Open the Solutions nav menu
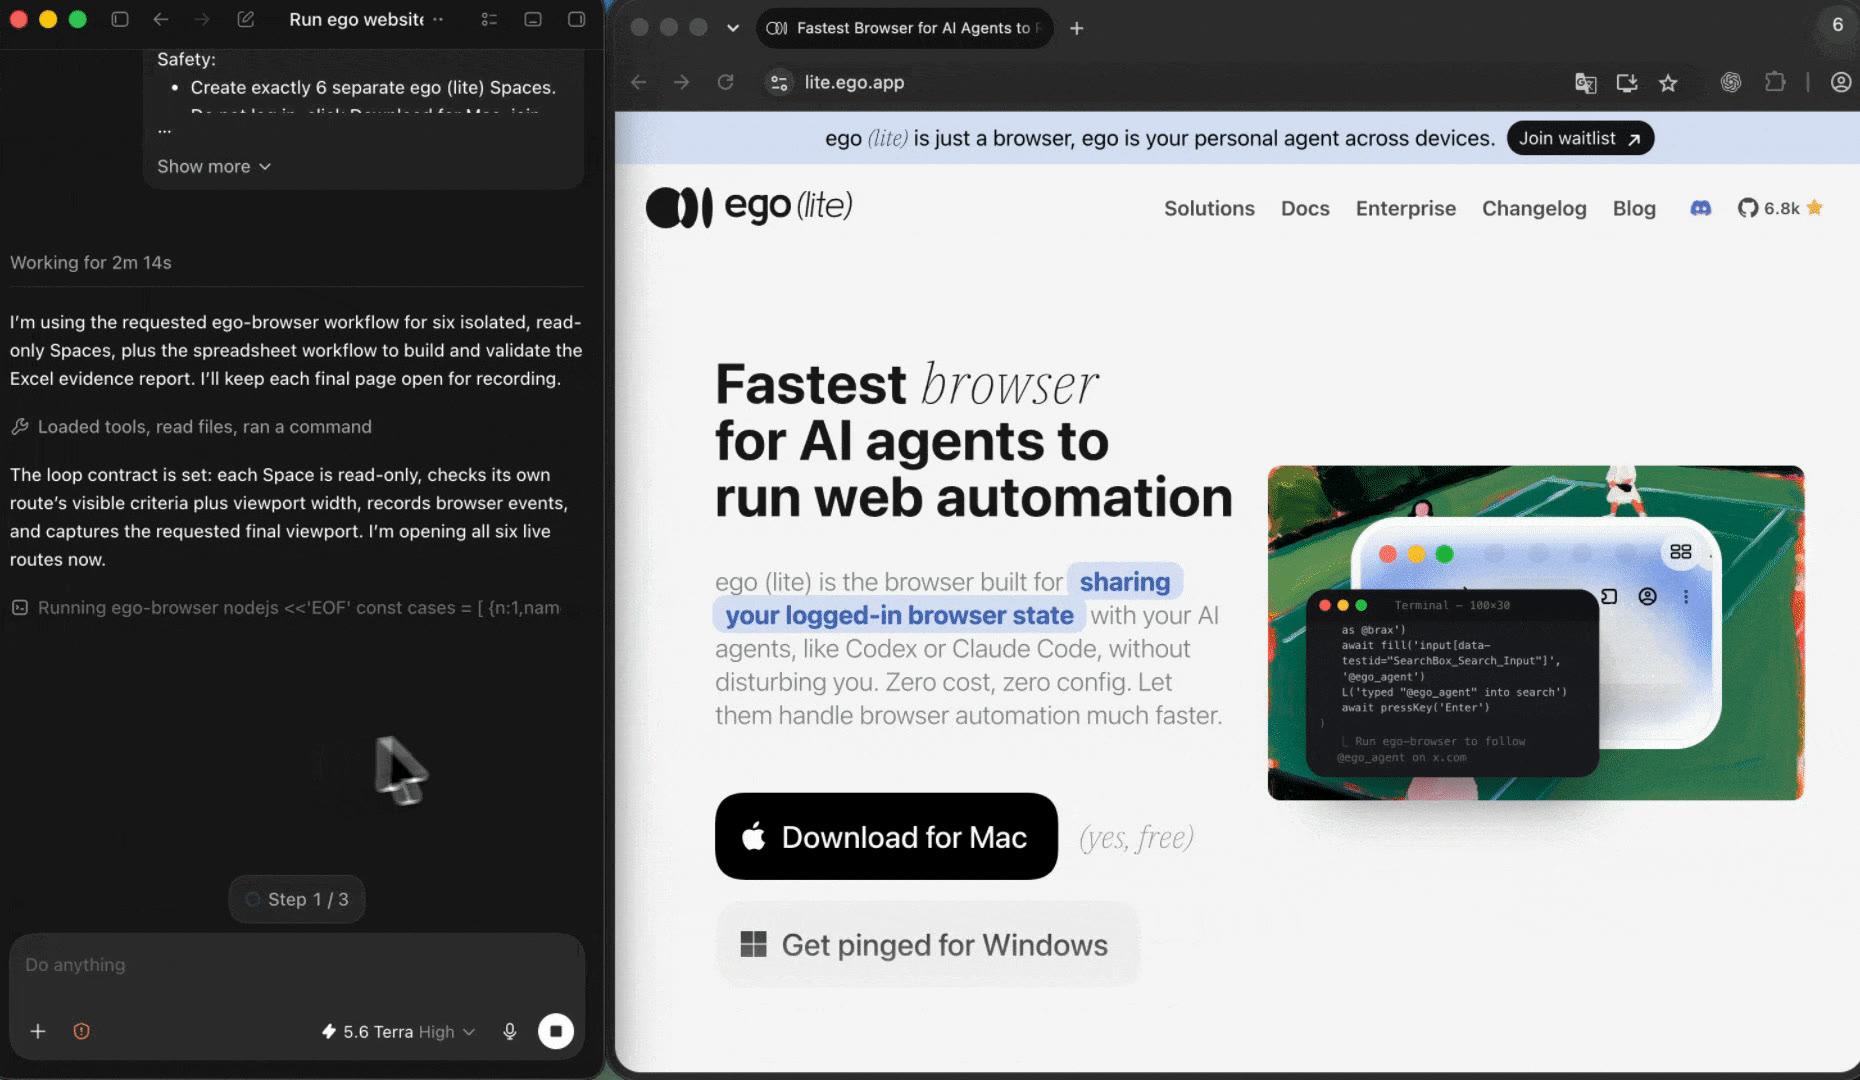 pos(1209,208)
